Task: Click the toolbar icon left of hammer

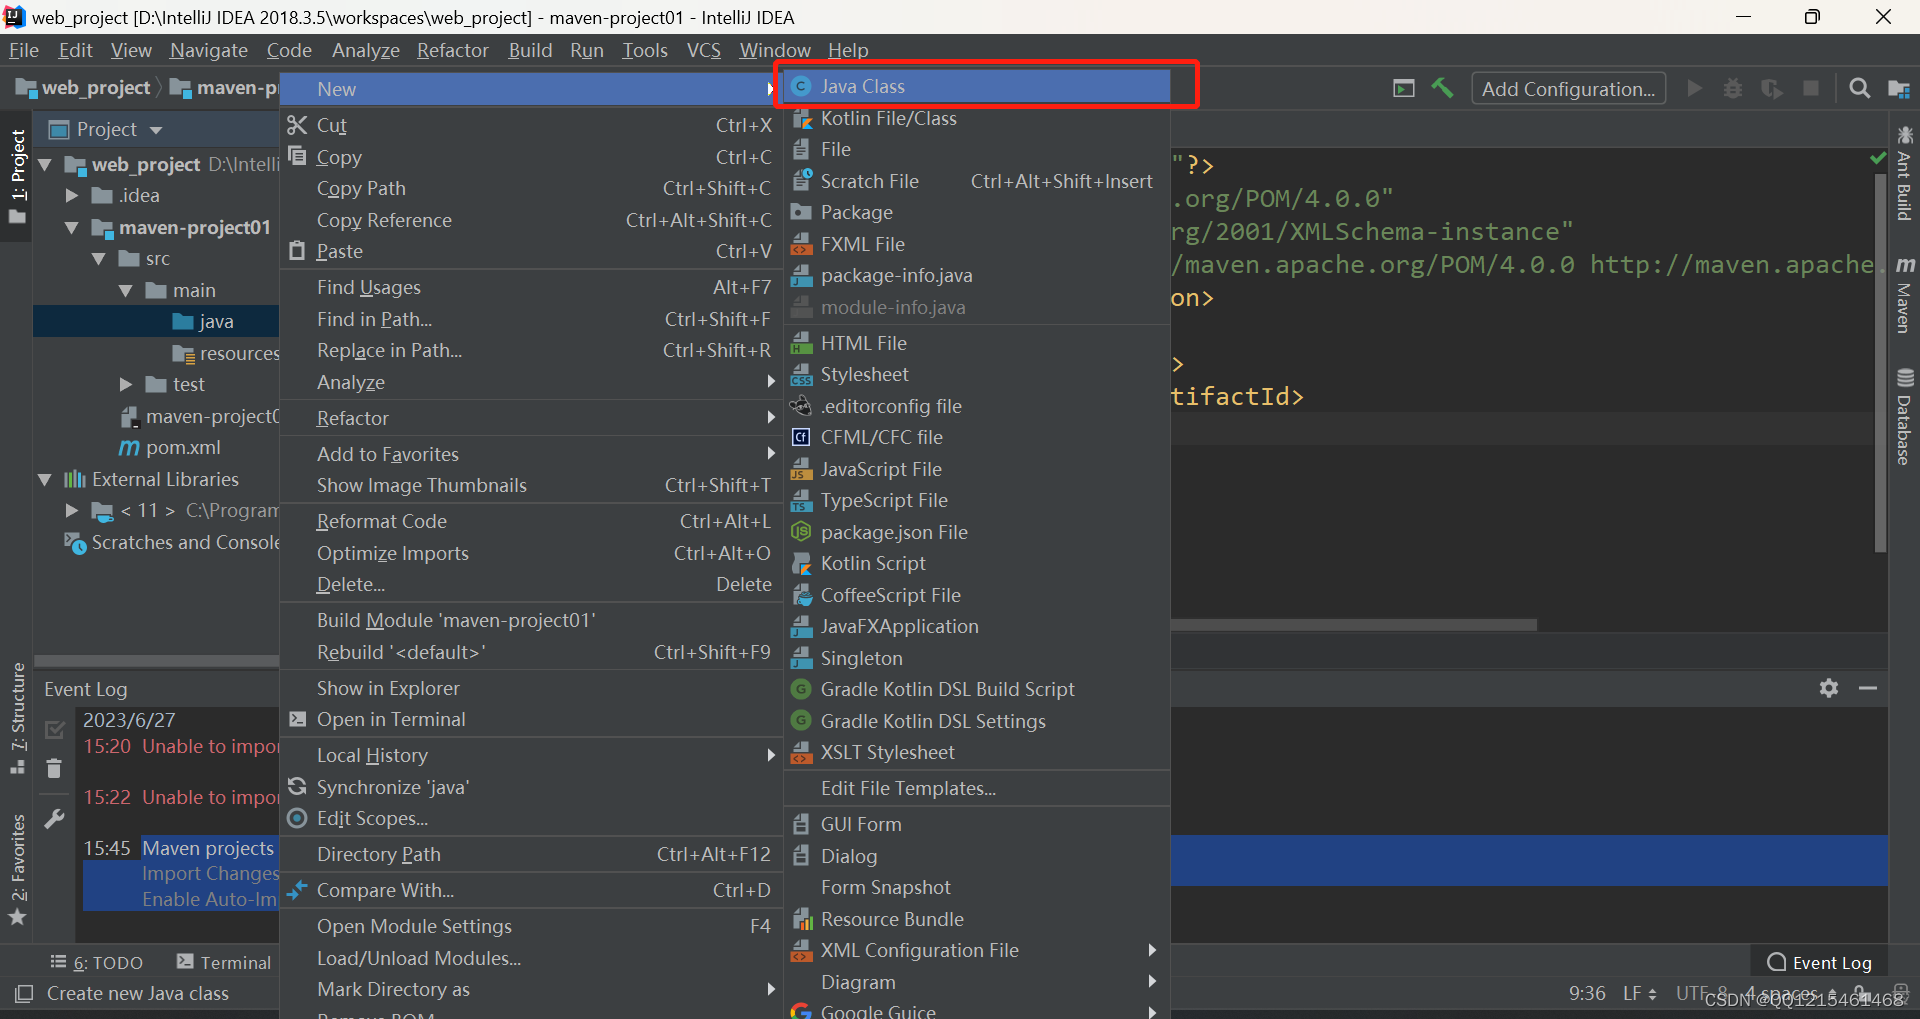Action: [x=1404, y=88]
